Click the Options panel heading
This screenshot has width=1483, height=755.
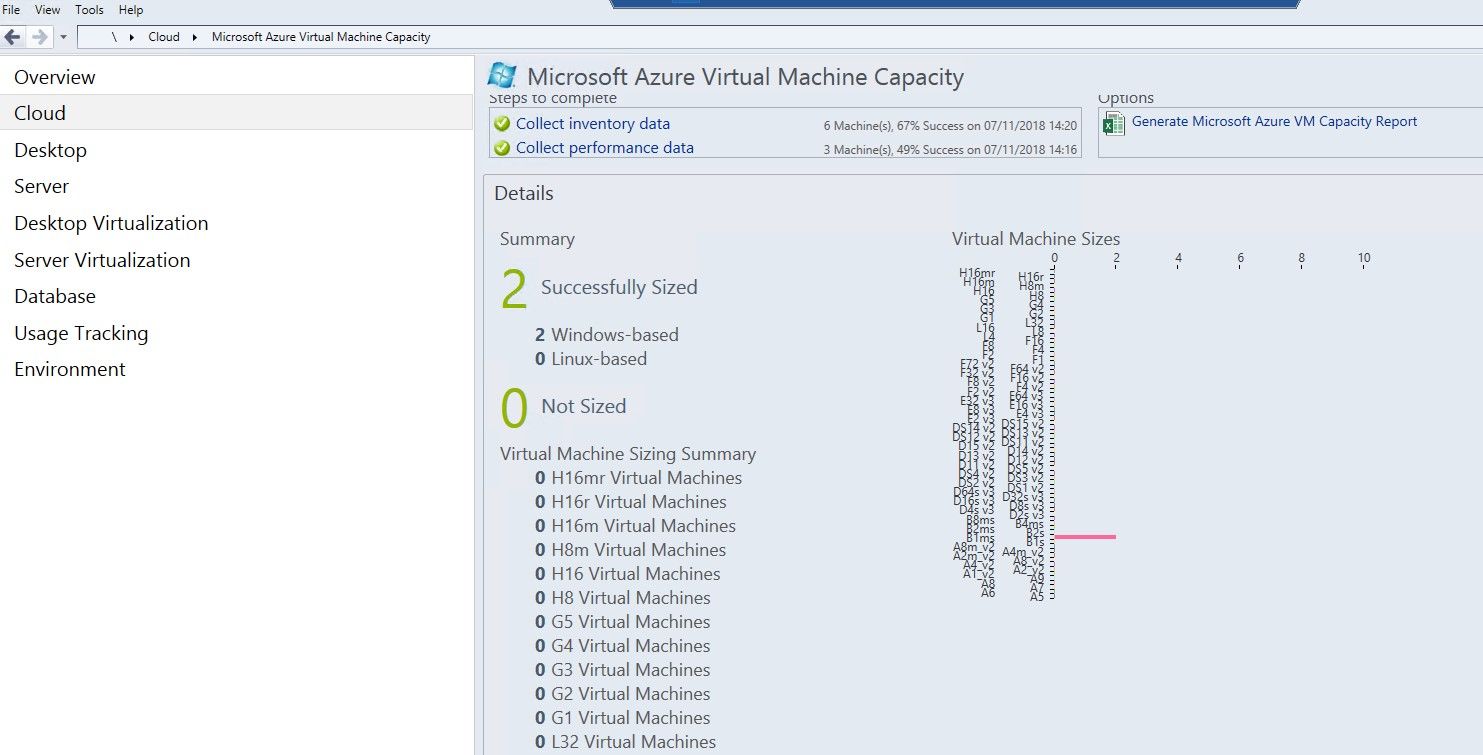(1126, 98)
